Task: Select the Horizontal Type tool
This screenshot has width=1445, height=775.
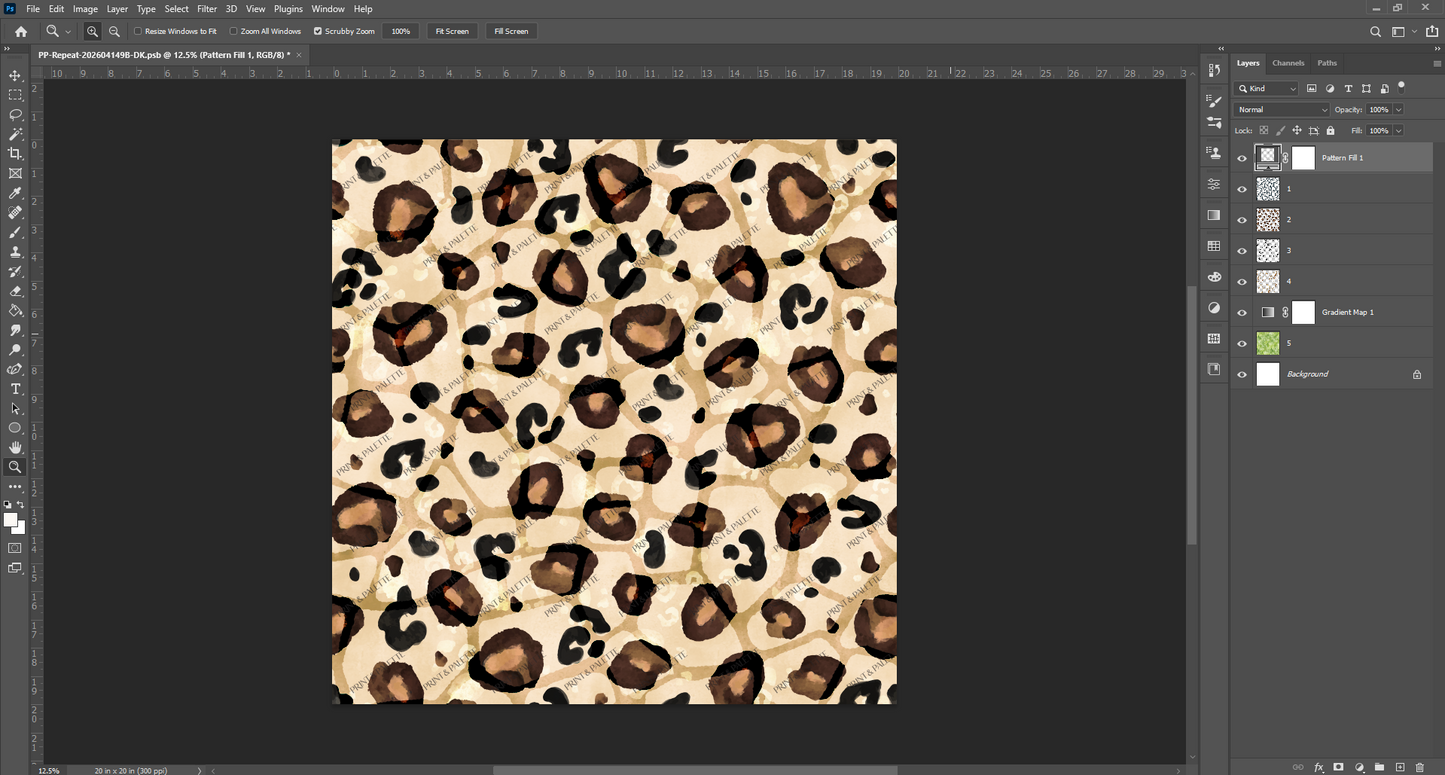Action: 15,389
